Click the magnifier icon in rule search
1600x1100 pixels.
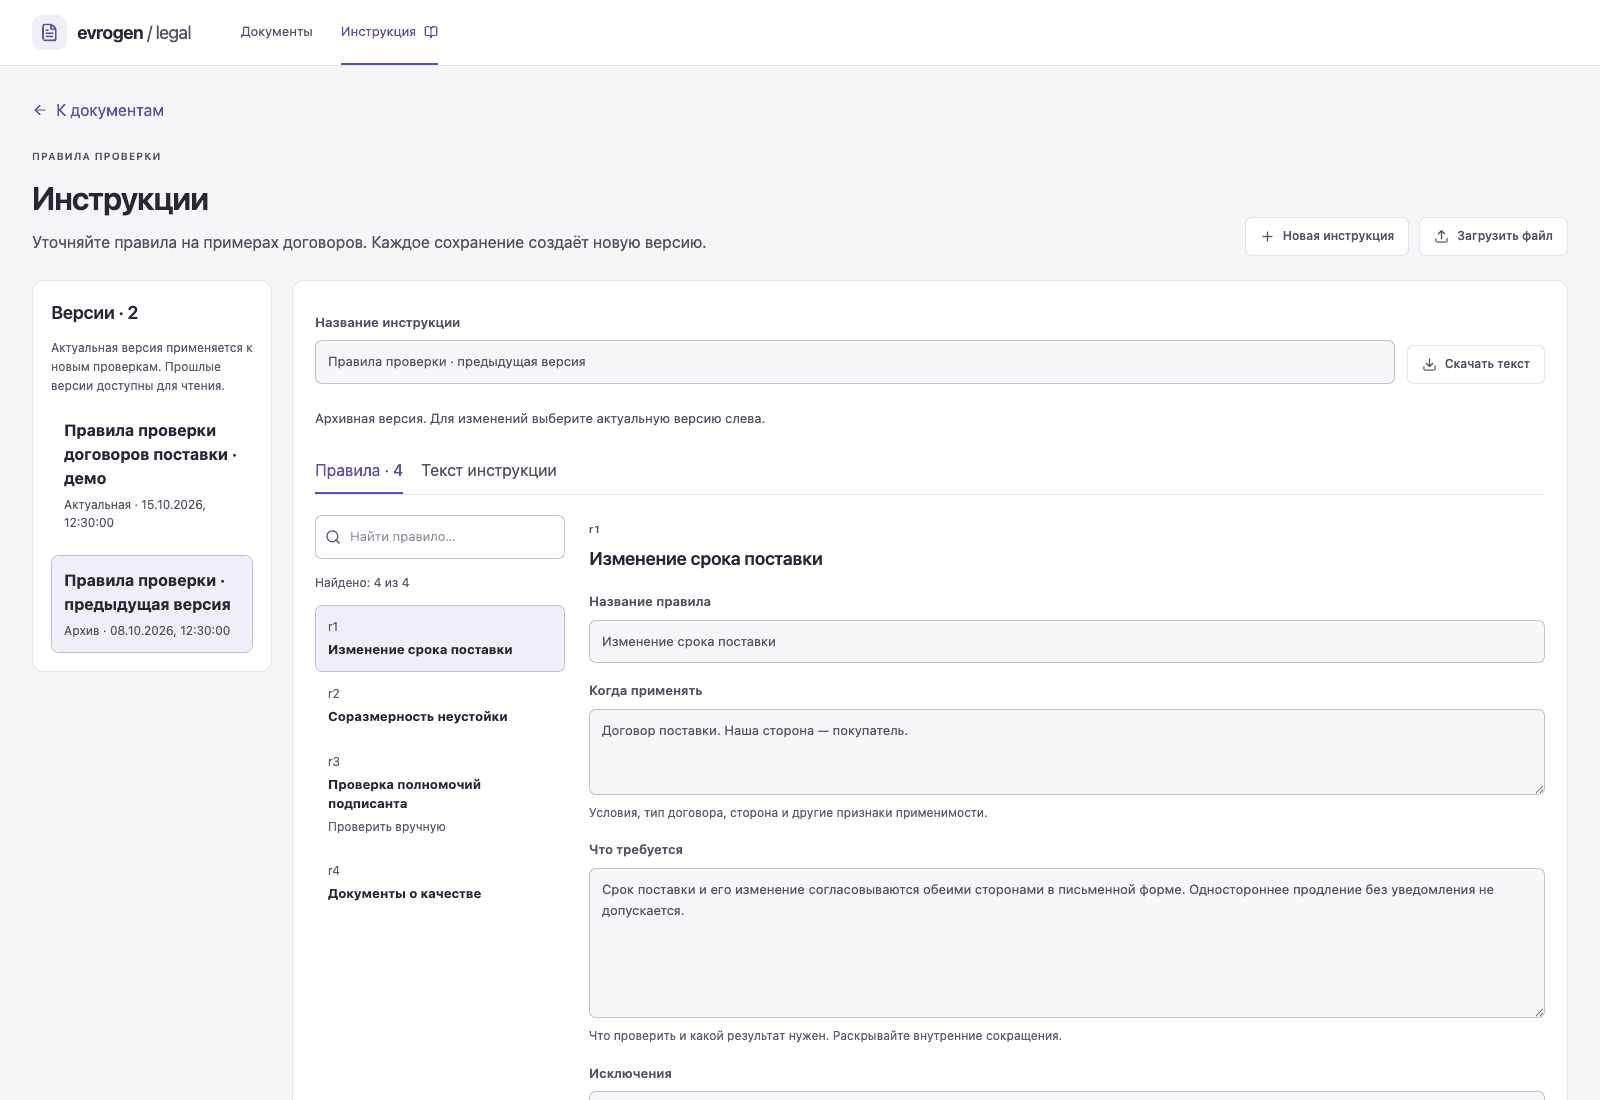333,537
